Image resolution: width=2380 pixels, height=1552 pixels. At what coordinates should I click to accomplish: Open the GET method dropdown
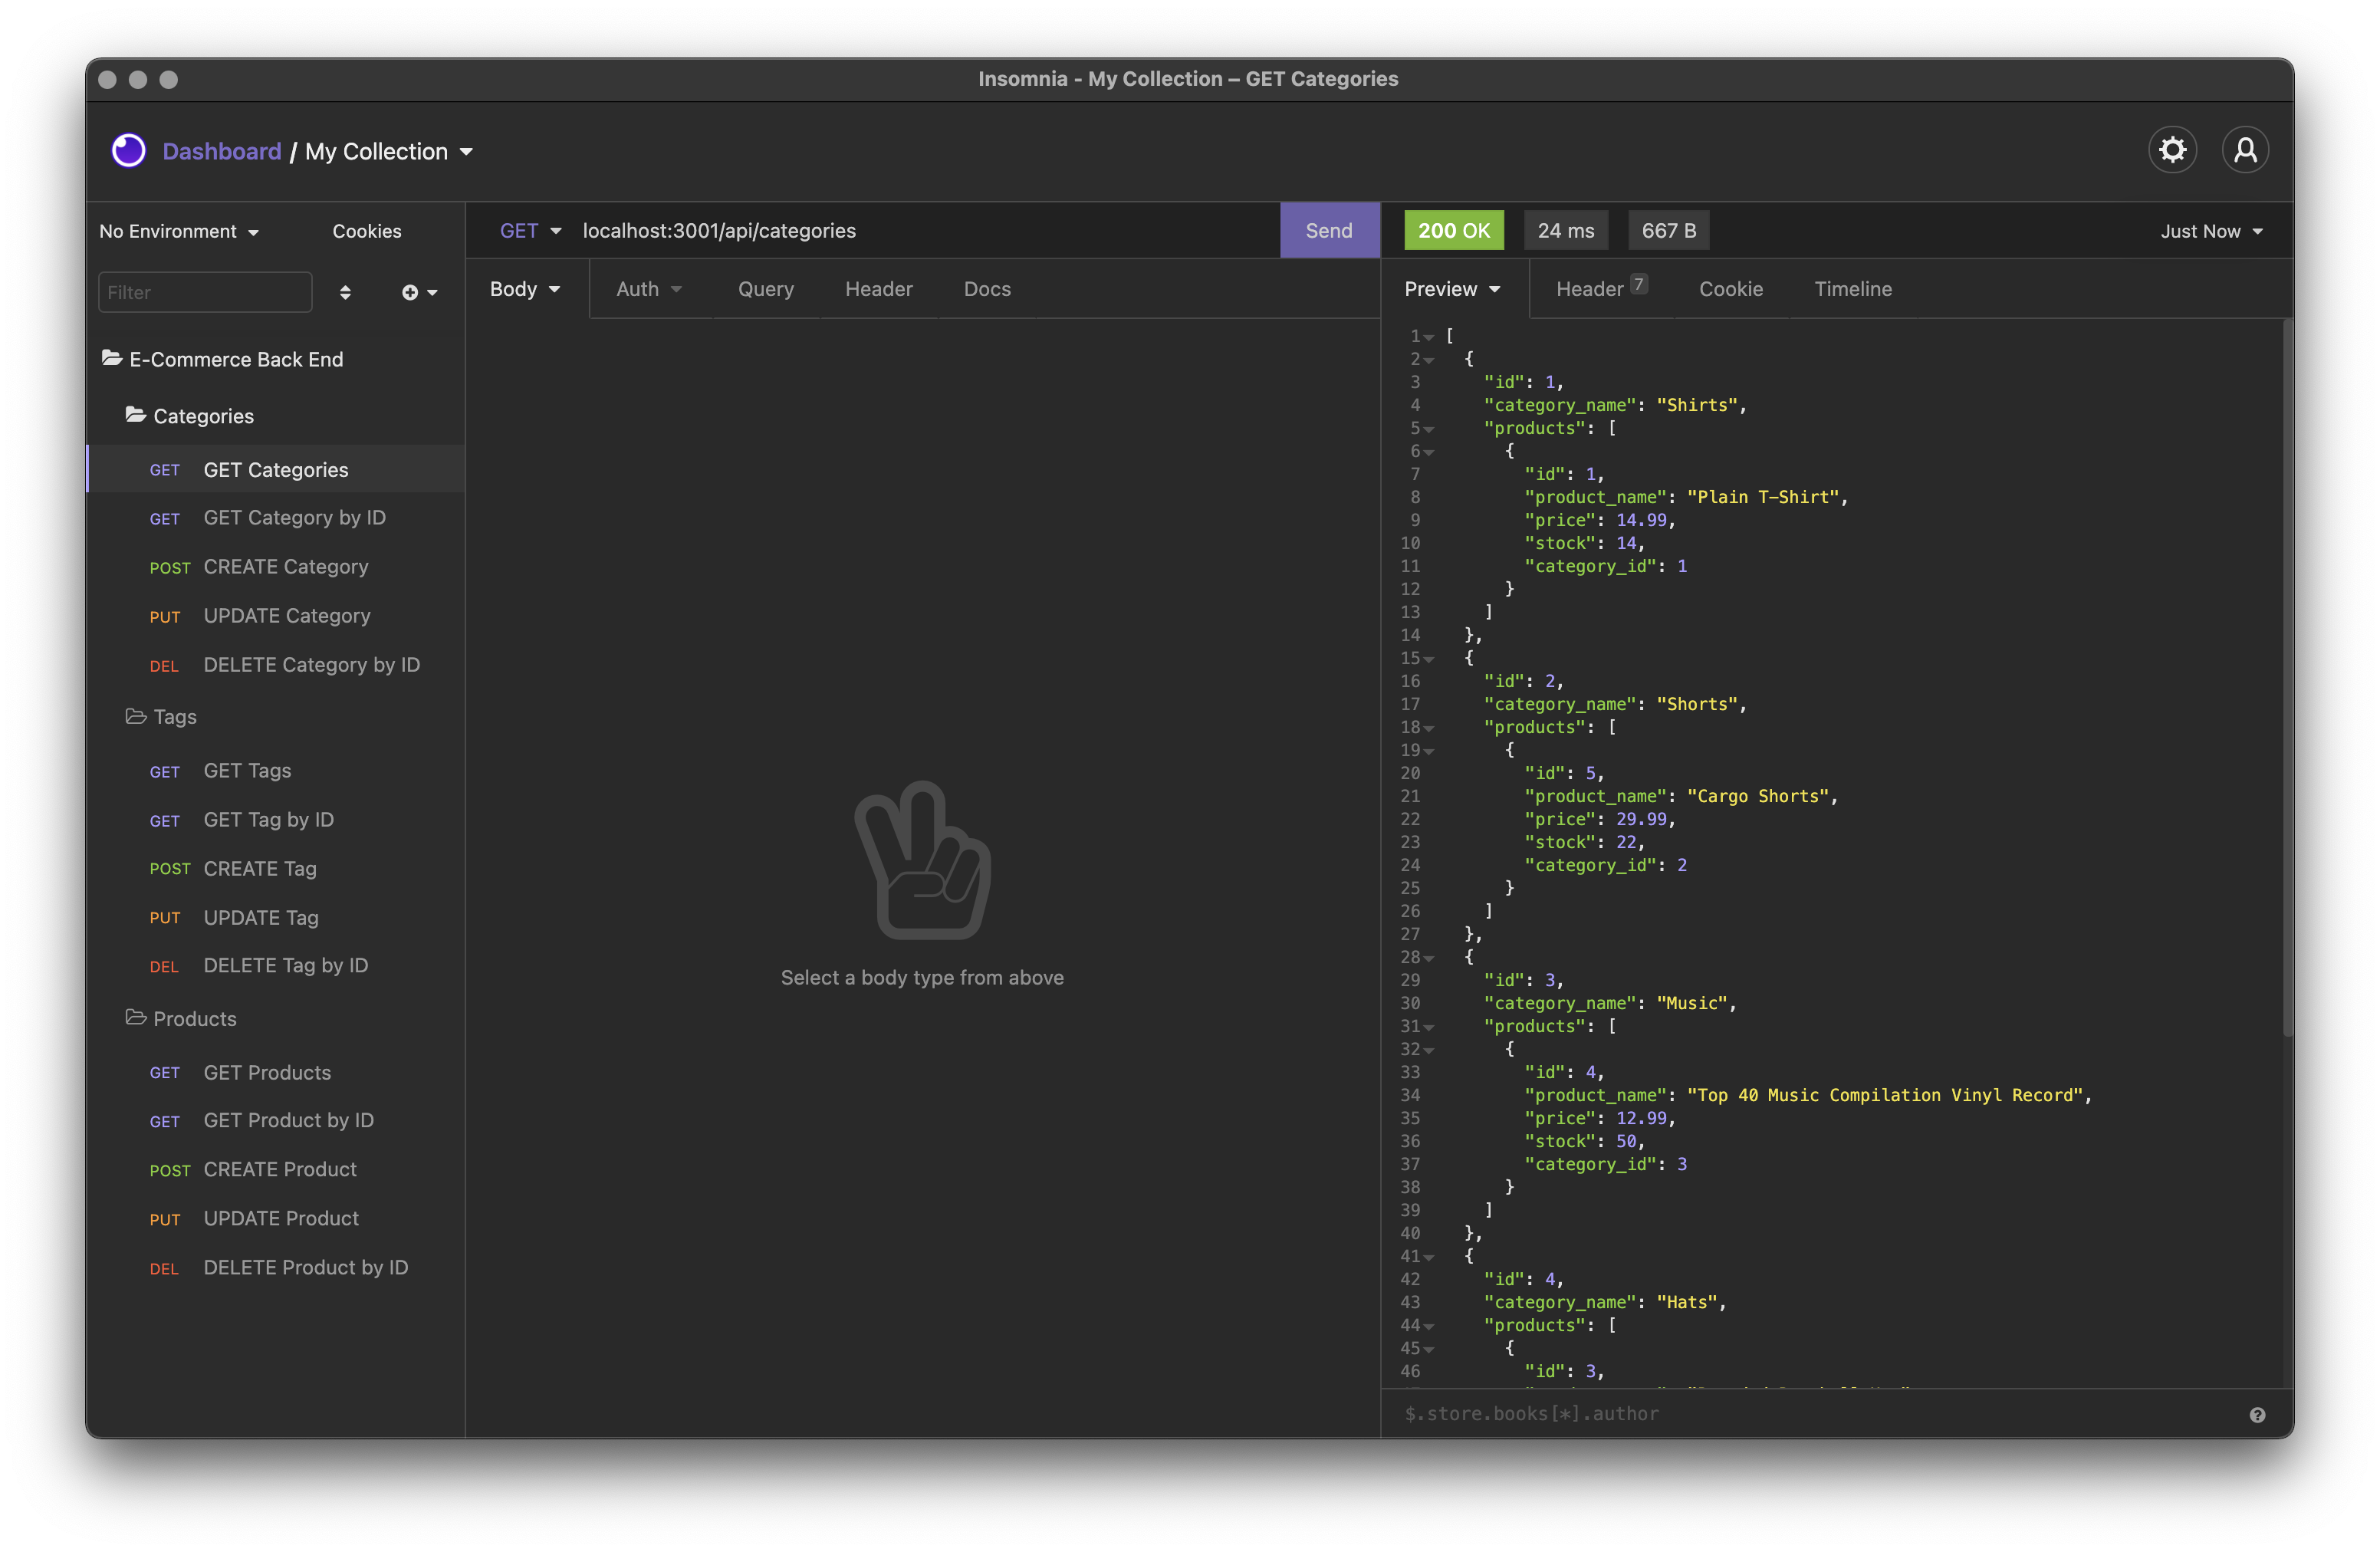click(530, 230)
